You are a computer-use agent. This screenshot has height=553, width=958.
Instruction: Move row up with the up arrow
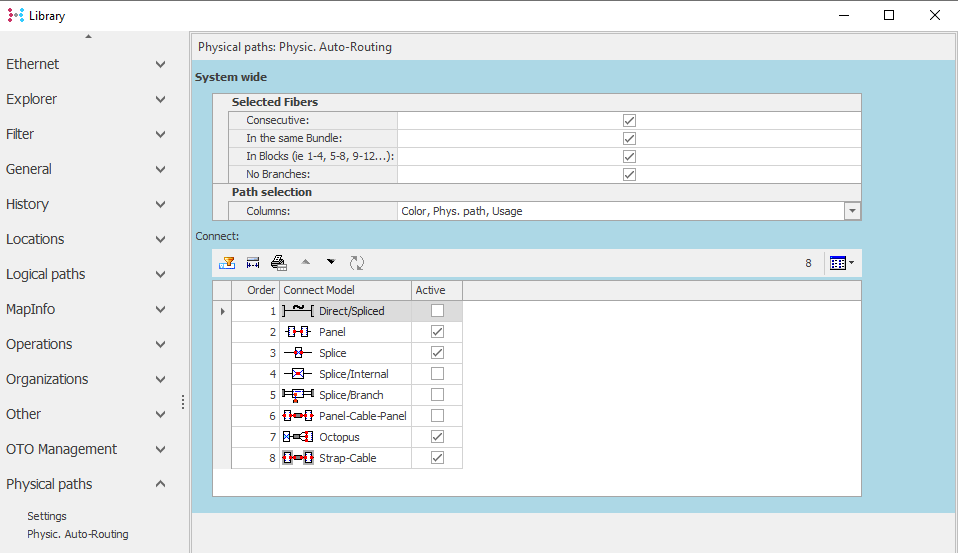(x=305, y=262)
